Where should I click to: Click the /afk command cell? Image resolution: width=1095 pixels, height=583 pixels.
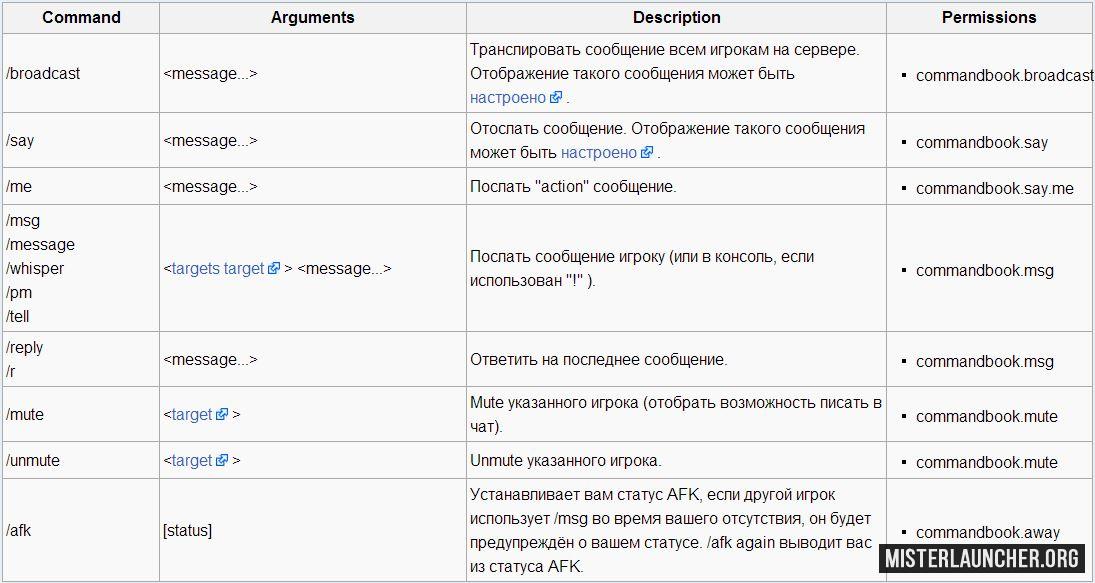click(x=81, y=530)
